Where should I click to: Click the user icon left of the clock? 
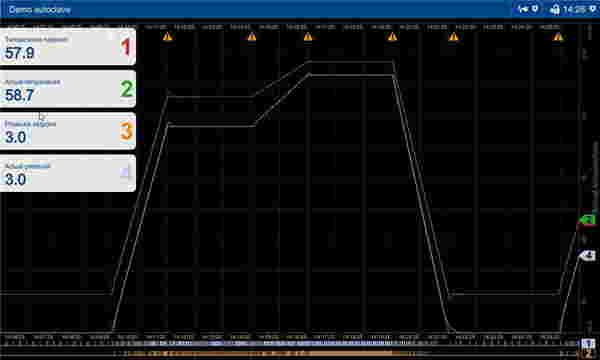(555, 10)
